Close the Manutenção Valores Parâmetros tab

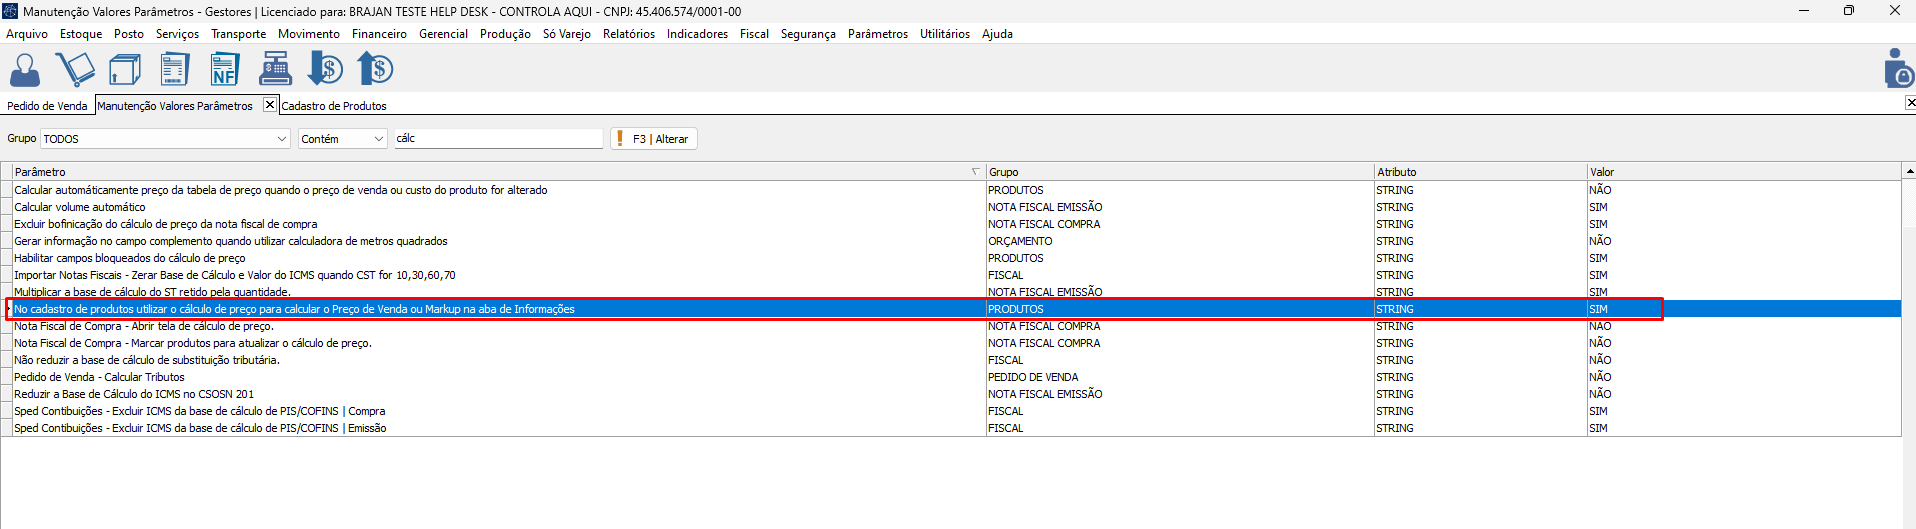[270, 105]
